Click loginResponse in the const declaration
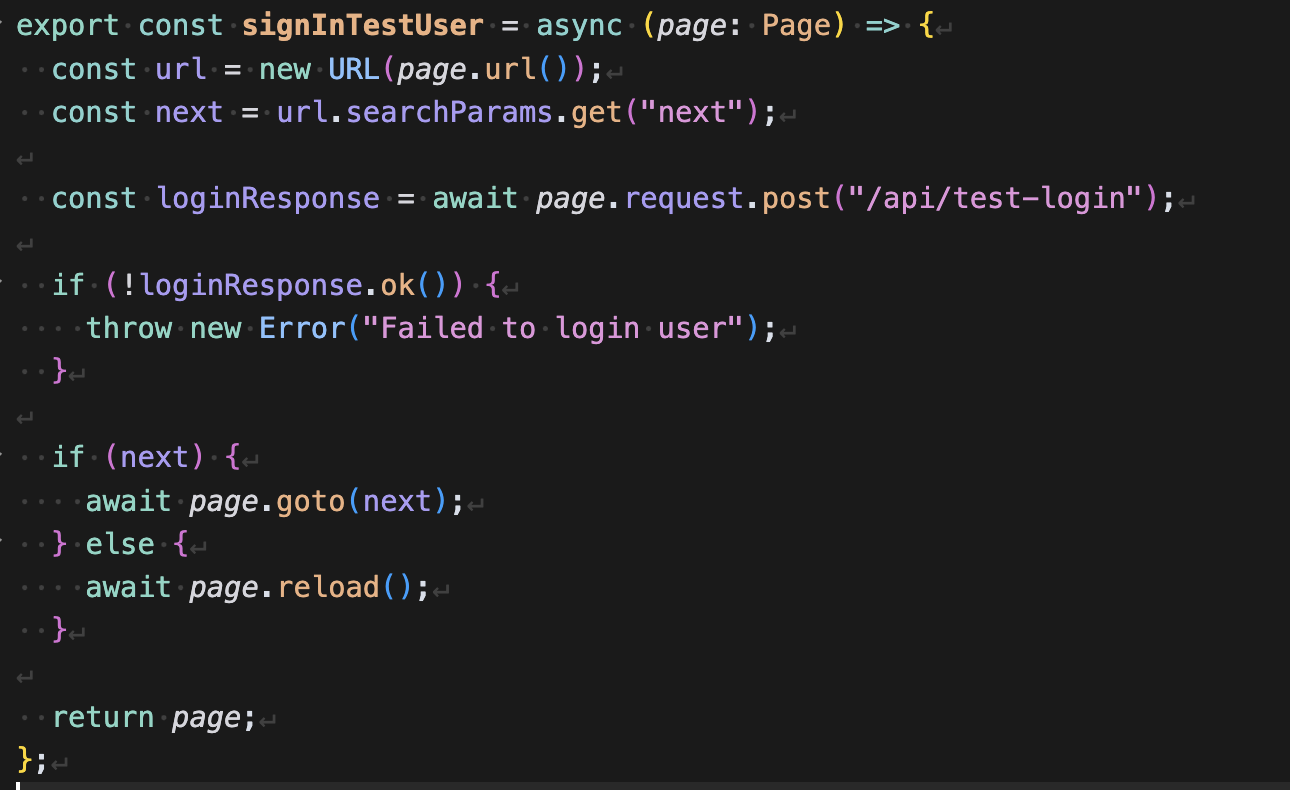The width and height of the screenshot is (1290, 790). tap(268, 198)
